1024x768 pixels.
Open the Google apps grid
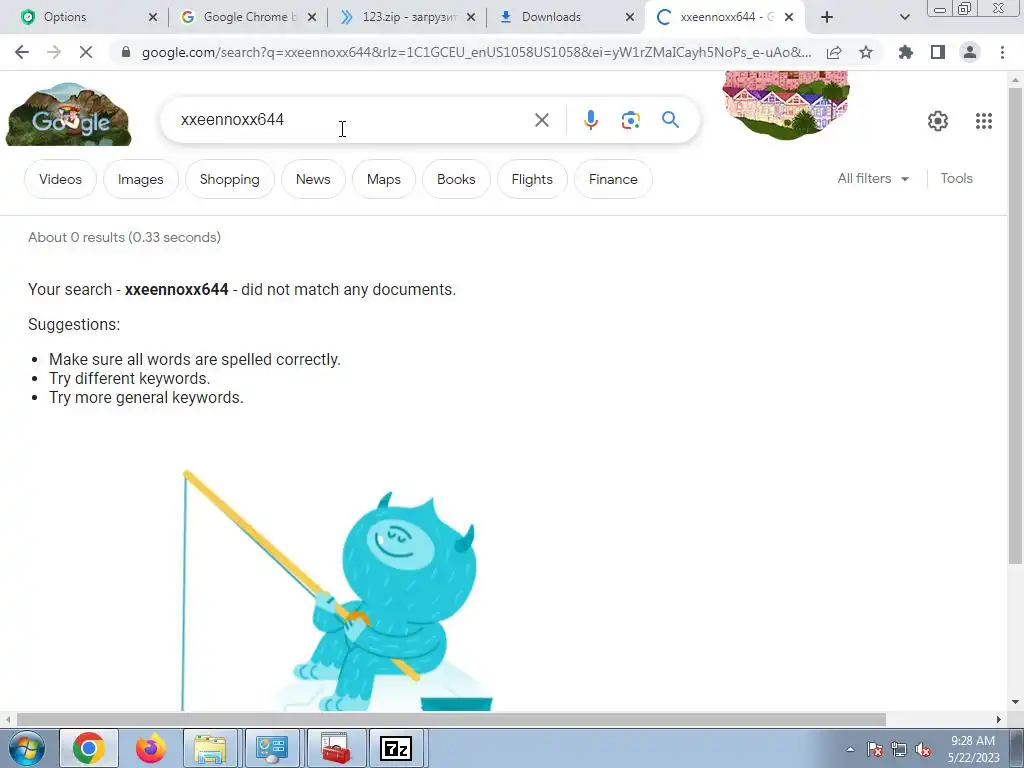coord(984,121)
